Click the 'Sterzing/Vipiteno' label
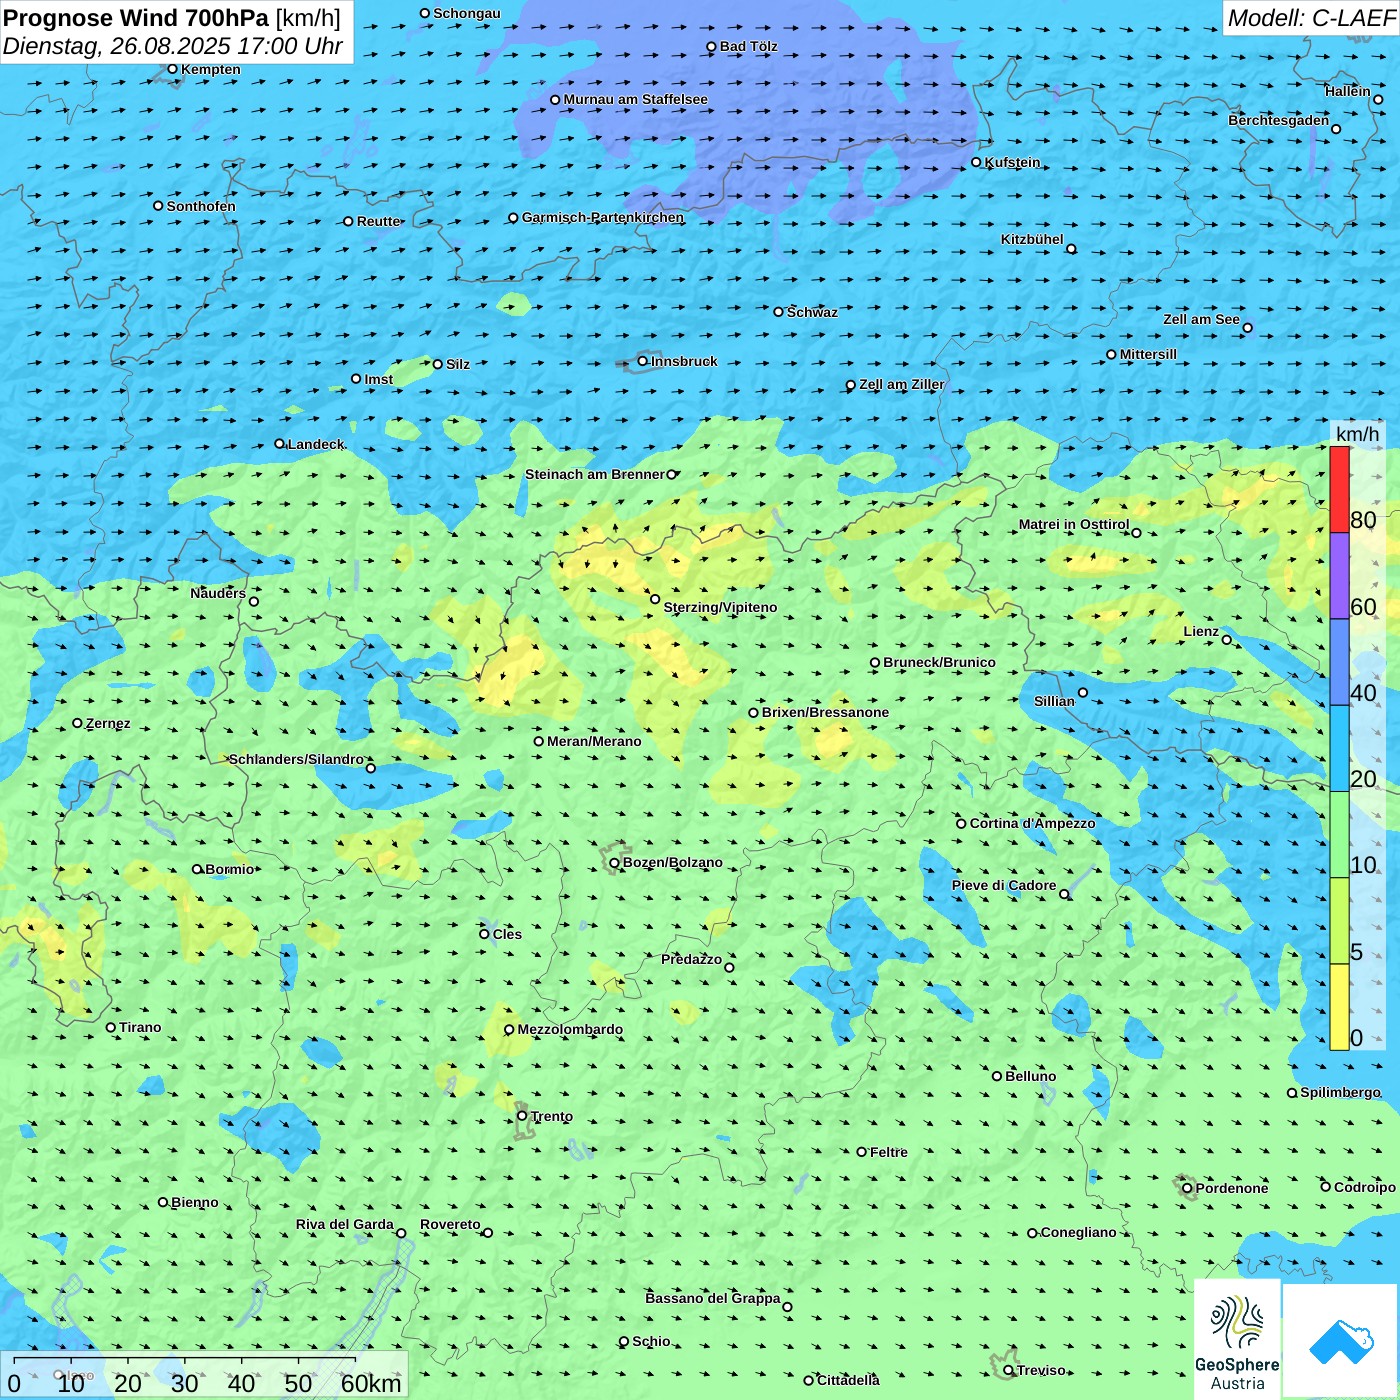The width and height of the screenshot is (1400, 1400). pos(720,607)
